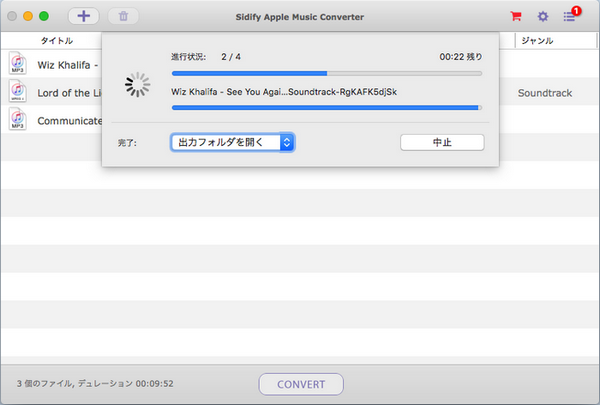Click the Soundtrack genre cell
Viewport: 600px width, 405px height.
545,93
